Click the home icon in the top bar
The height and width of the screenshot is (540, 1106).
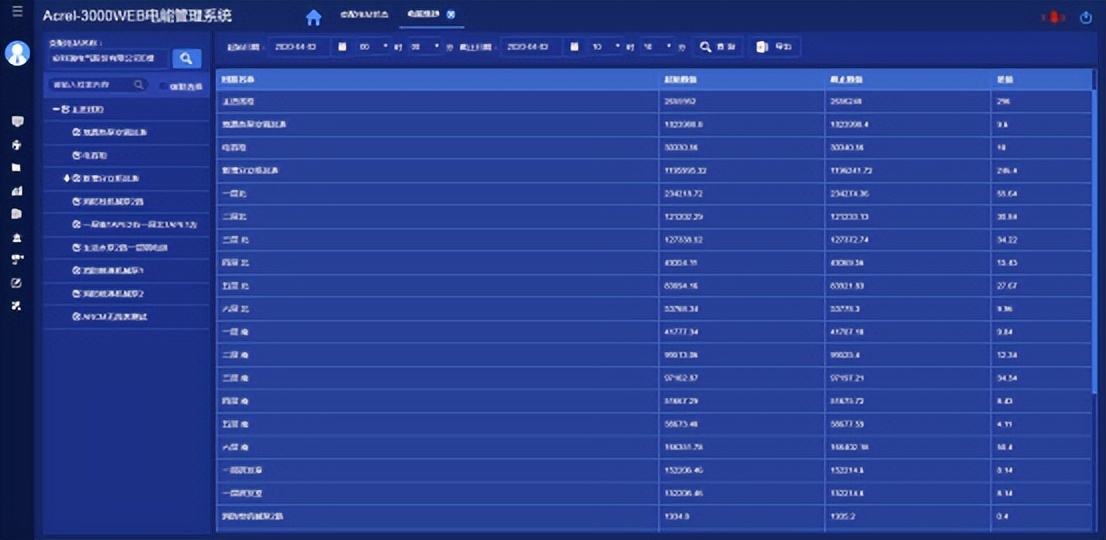314,17
